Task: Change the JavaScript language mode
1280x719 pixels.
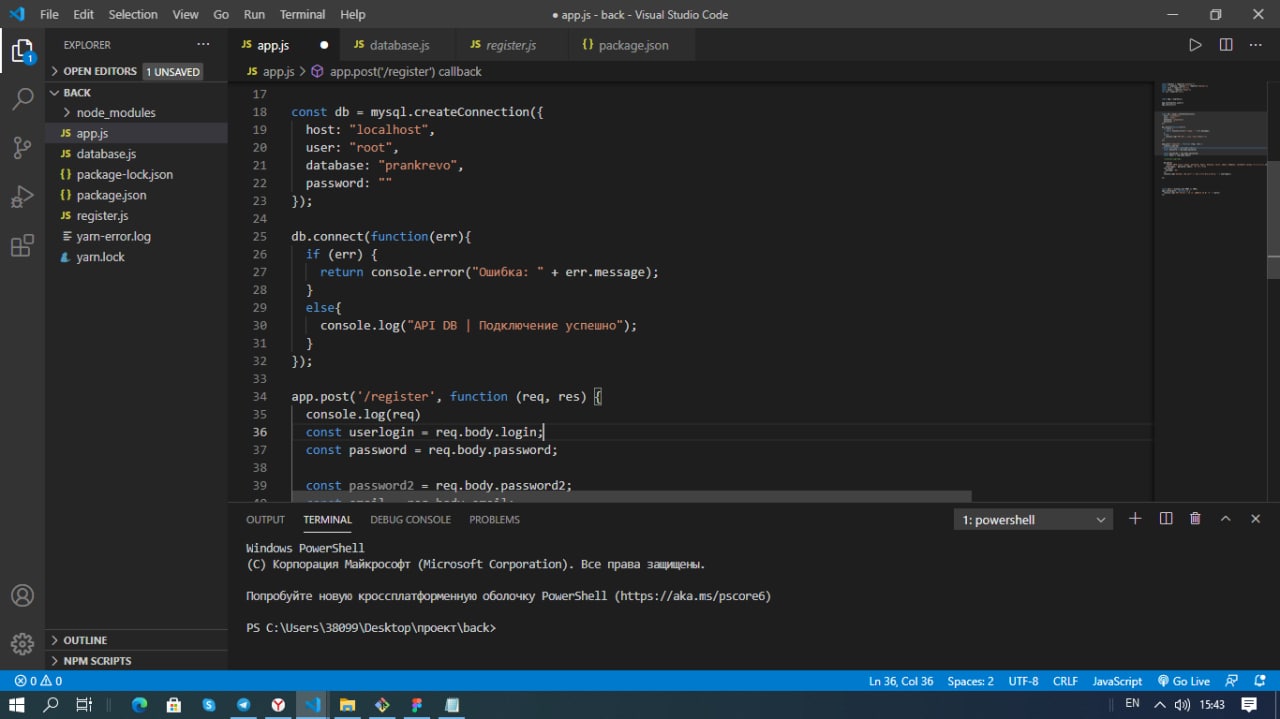Action: tap(1116, 681)
